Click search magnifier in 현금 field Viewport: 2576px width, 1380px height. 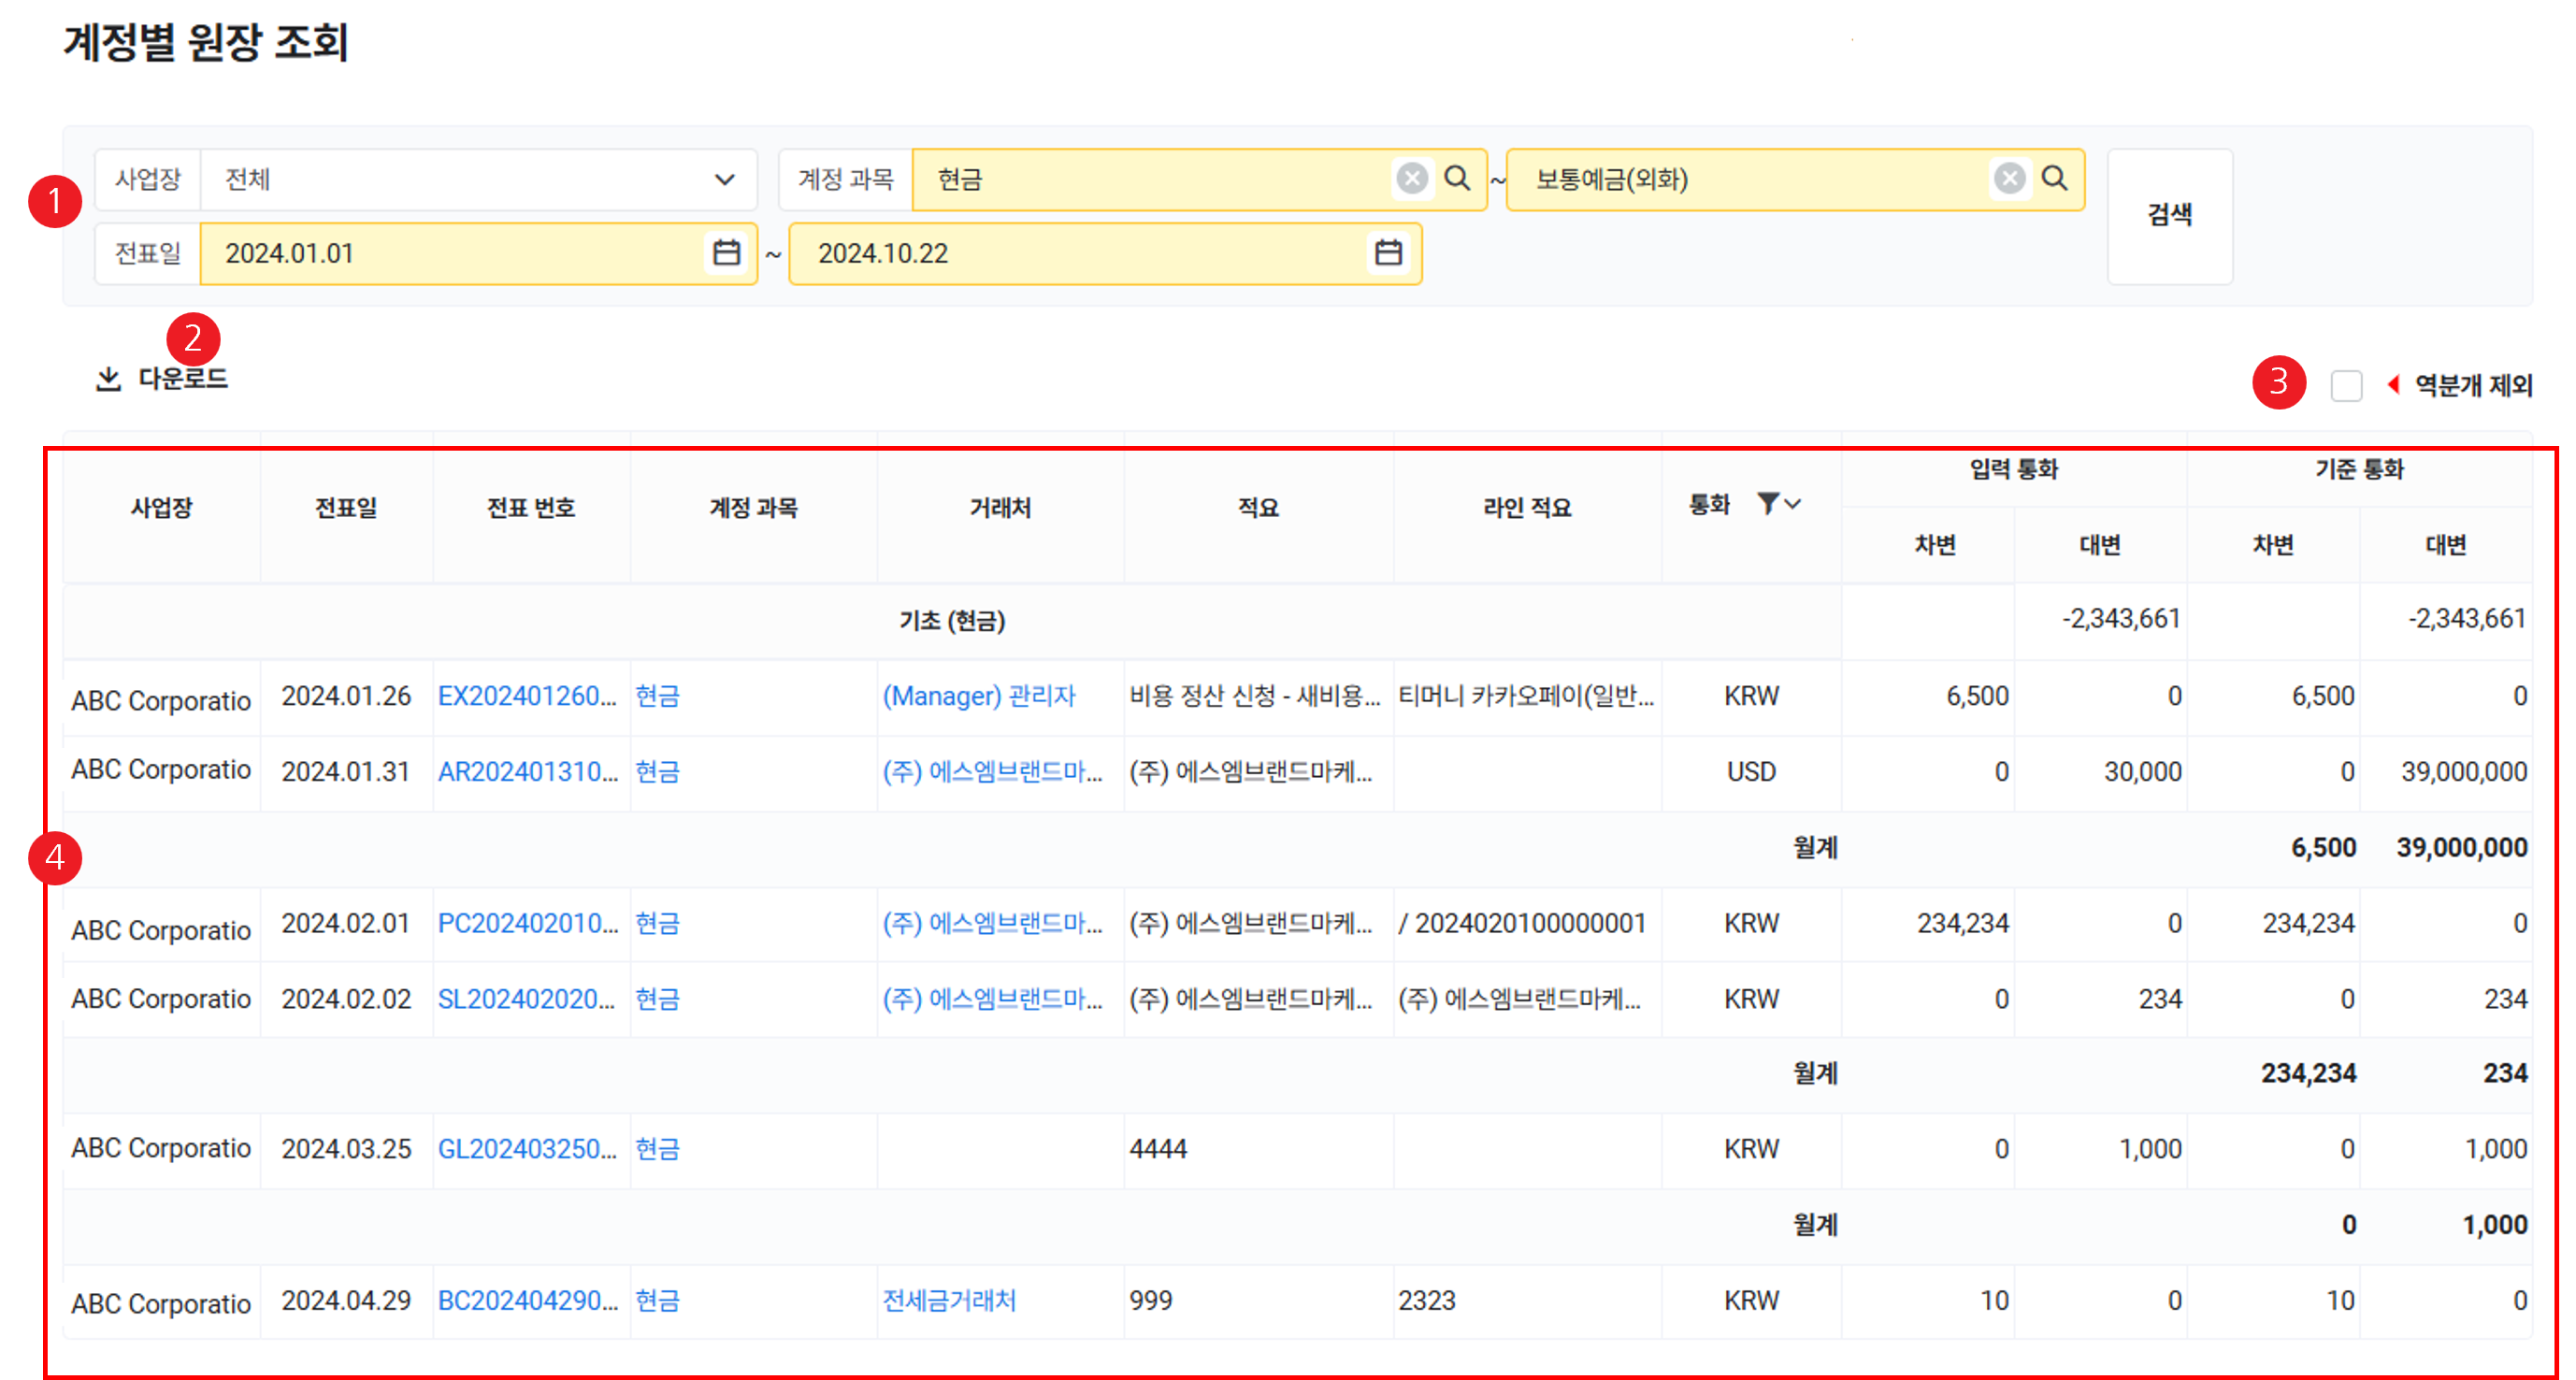point(1458,179)
